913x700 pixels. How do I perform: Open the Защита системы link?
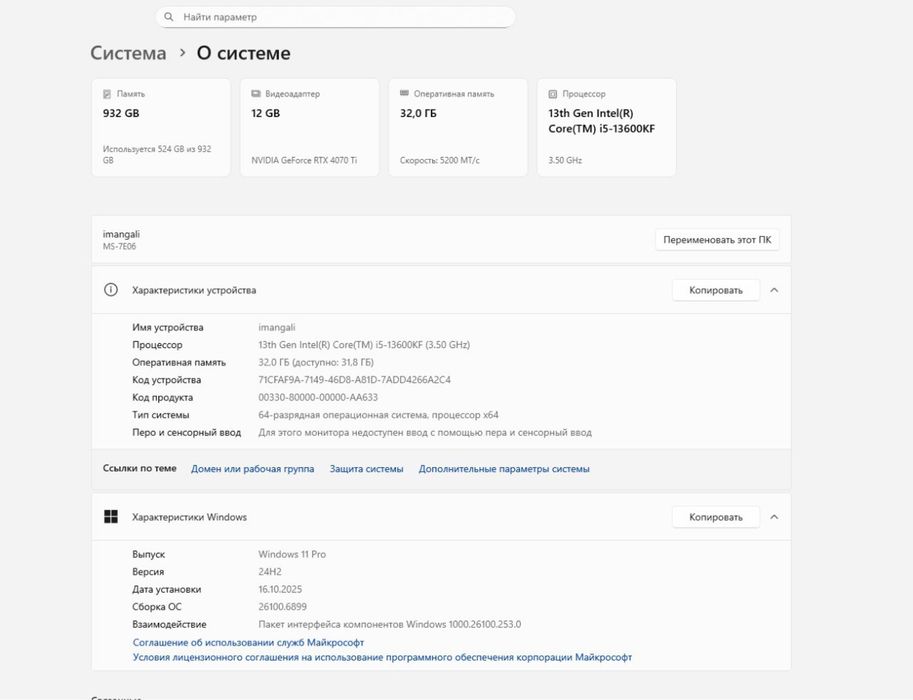[366, 469]
